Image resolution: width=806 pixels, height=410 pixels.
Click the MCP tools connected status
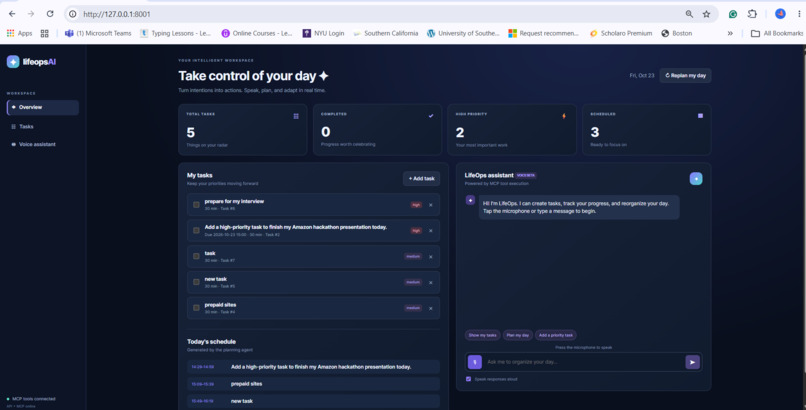click(31, 399)
